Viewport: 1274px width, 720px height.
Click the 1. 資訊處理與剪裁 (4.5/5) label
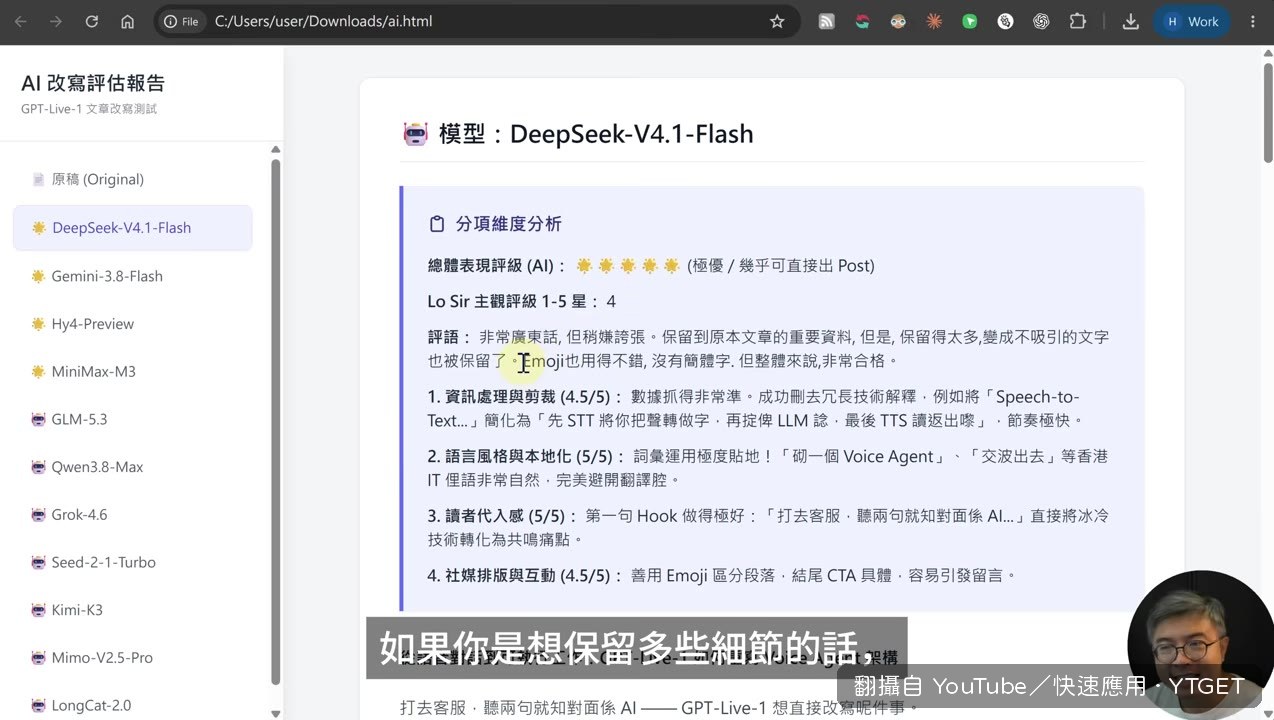(x=526, y=397)
